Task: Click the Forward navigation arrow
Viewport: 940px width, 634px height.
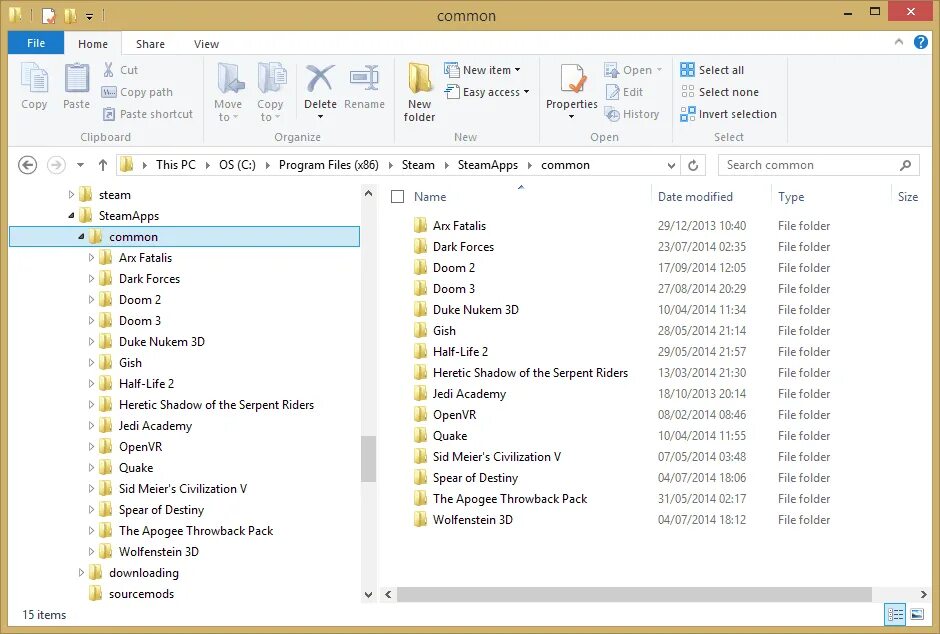Action: (x=56, y=165)
